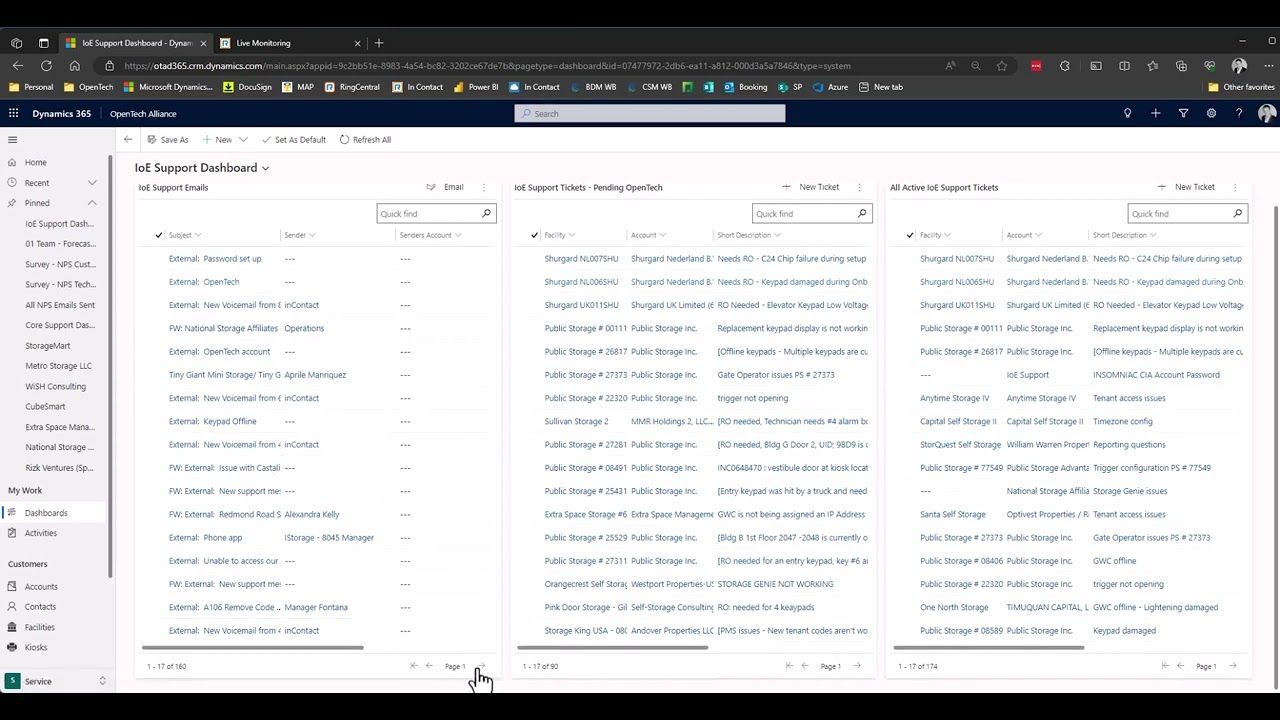
Task: Collapse the Pinned section chevron
Action: [x=92, y=203]
